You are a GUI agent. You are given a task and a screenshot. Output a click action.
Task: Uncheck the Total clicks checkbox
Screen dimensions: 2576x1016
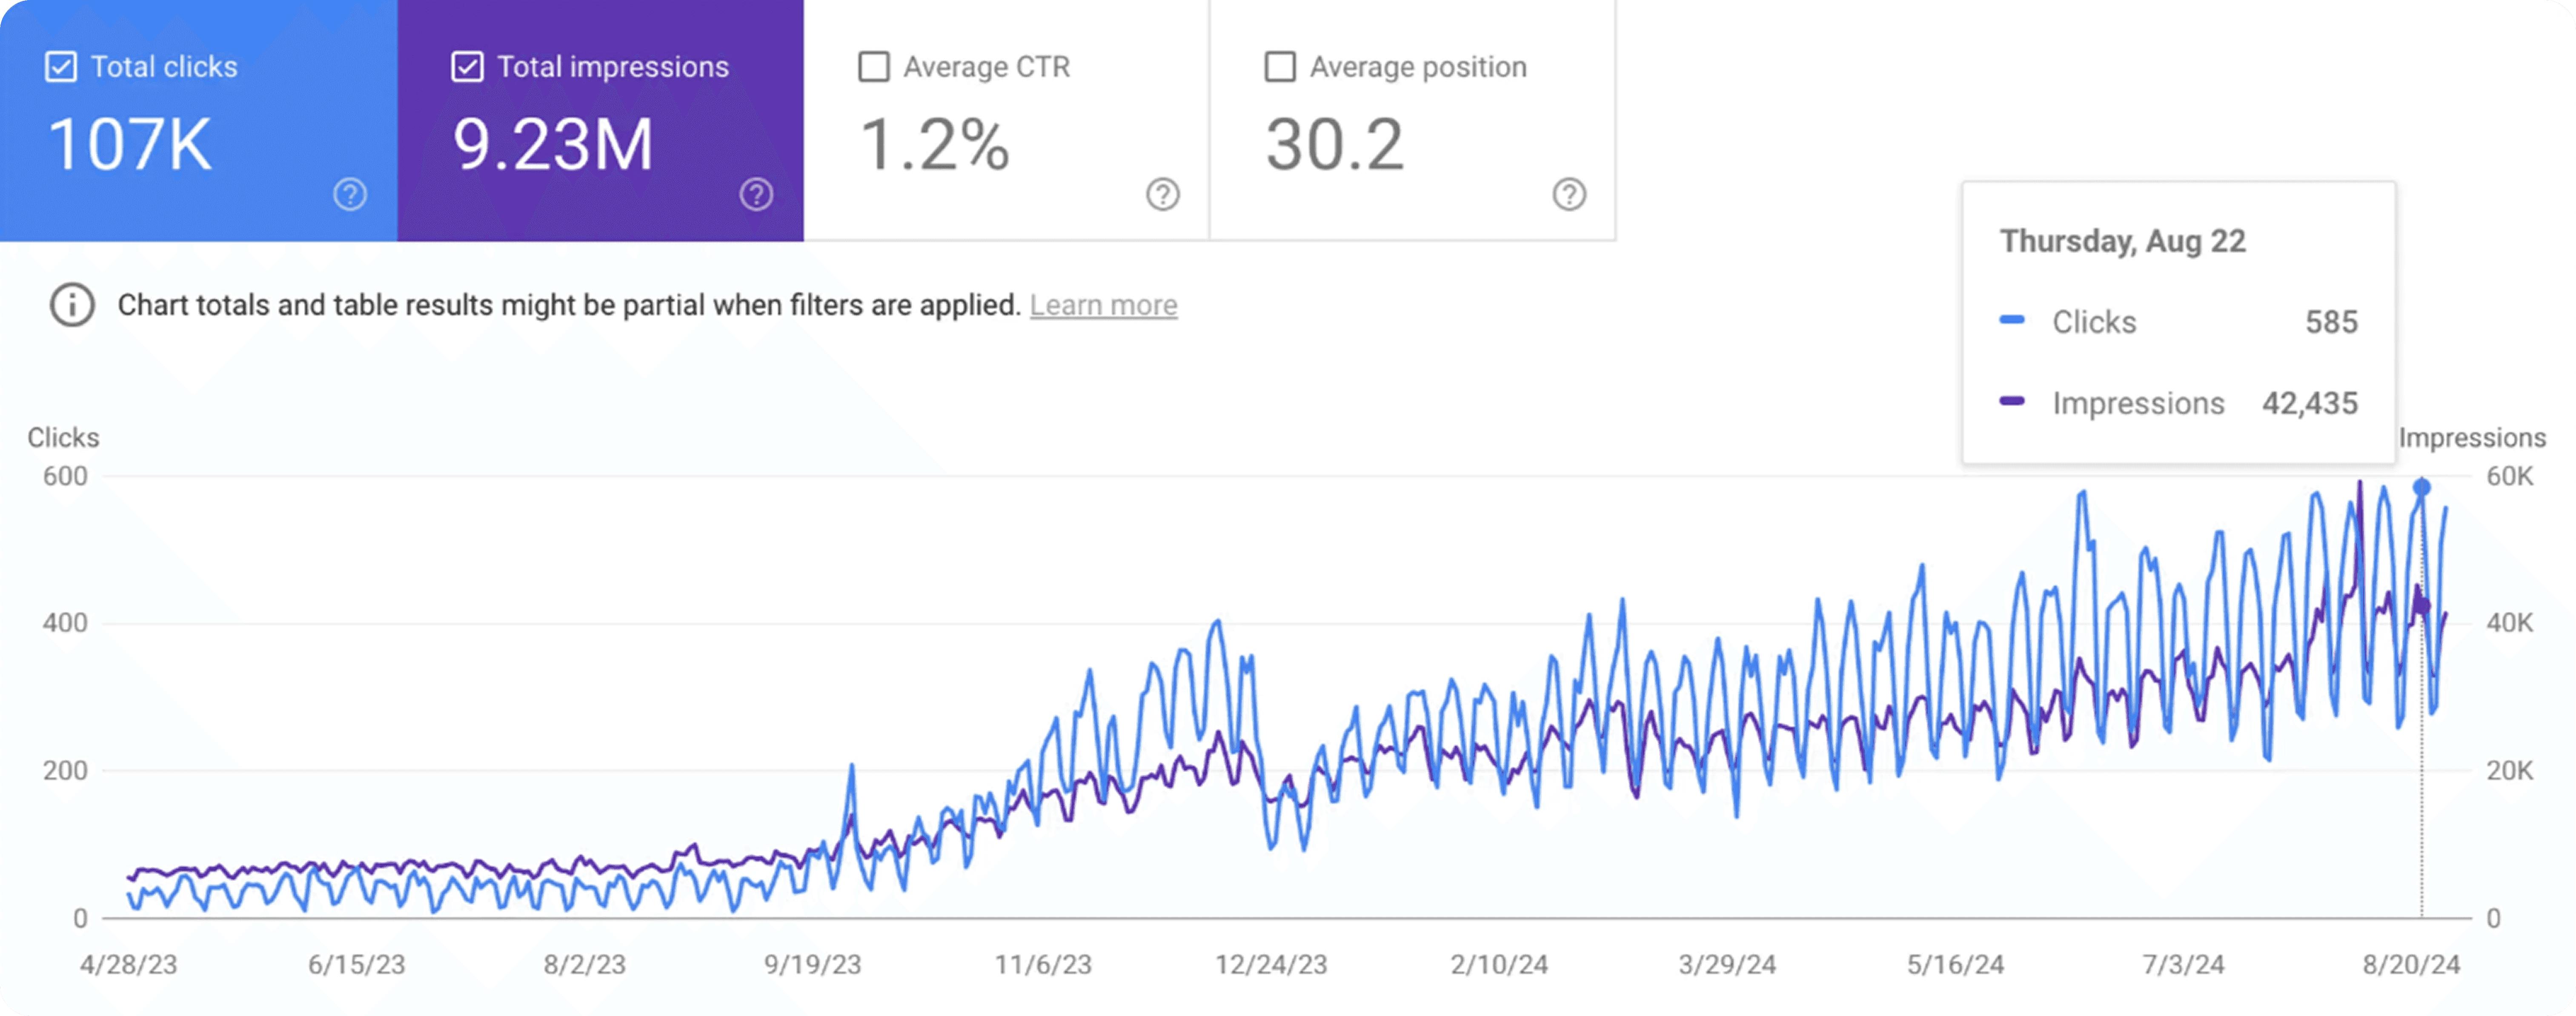pyautogui.click(x=61, y=67)
